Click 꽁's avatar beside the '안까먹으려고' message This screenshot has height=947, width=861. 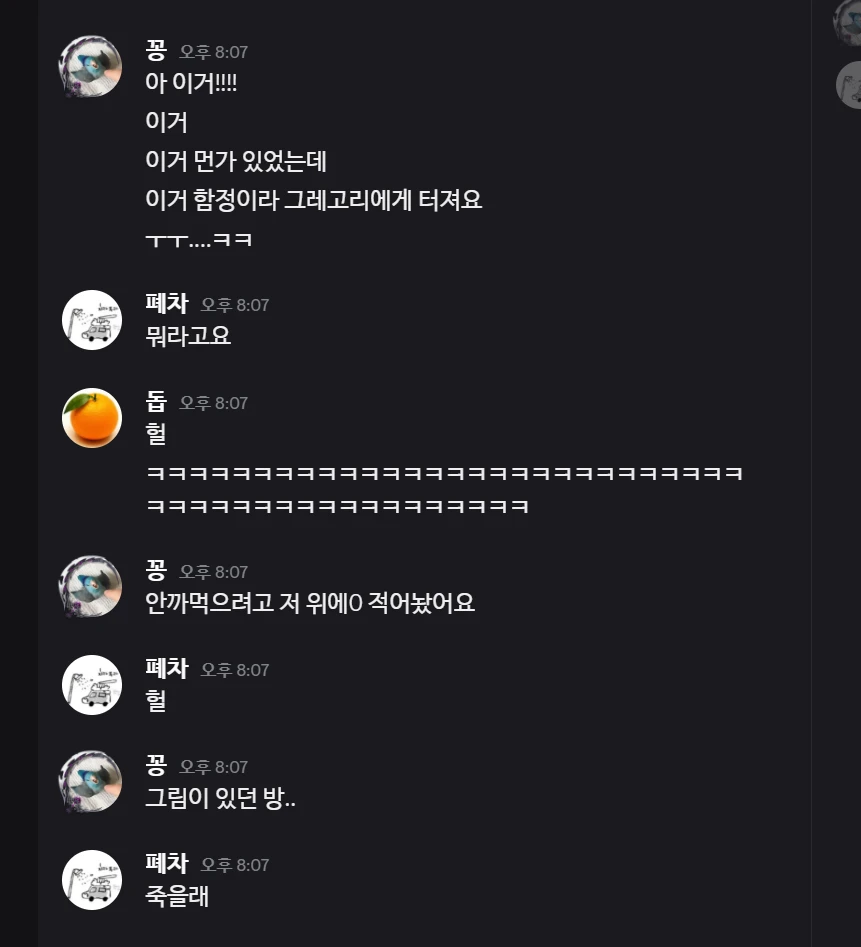point(91,586)
